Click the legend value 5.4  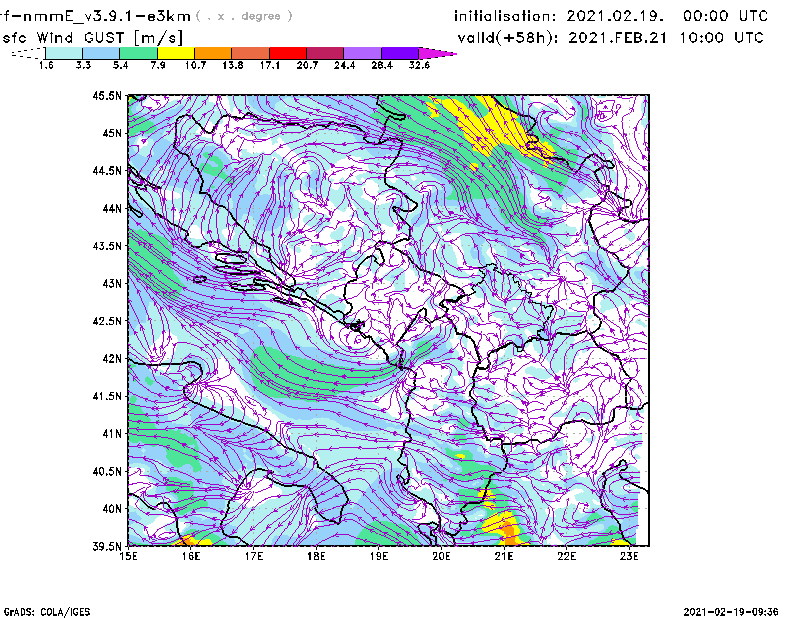[x=120, y=65]
